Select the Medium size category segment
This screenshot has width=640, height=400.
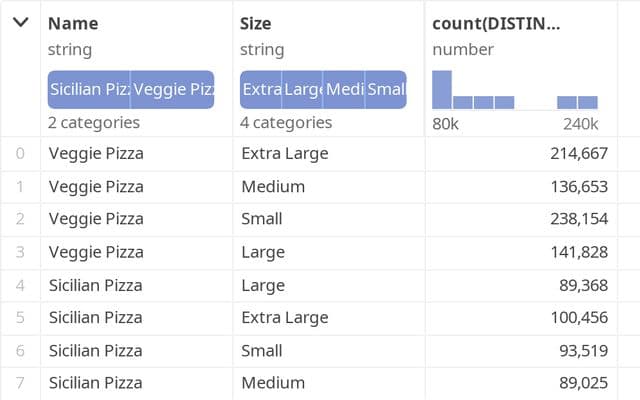pyautogui.click(x=344, y=89)
